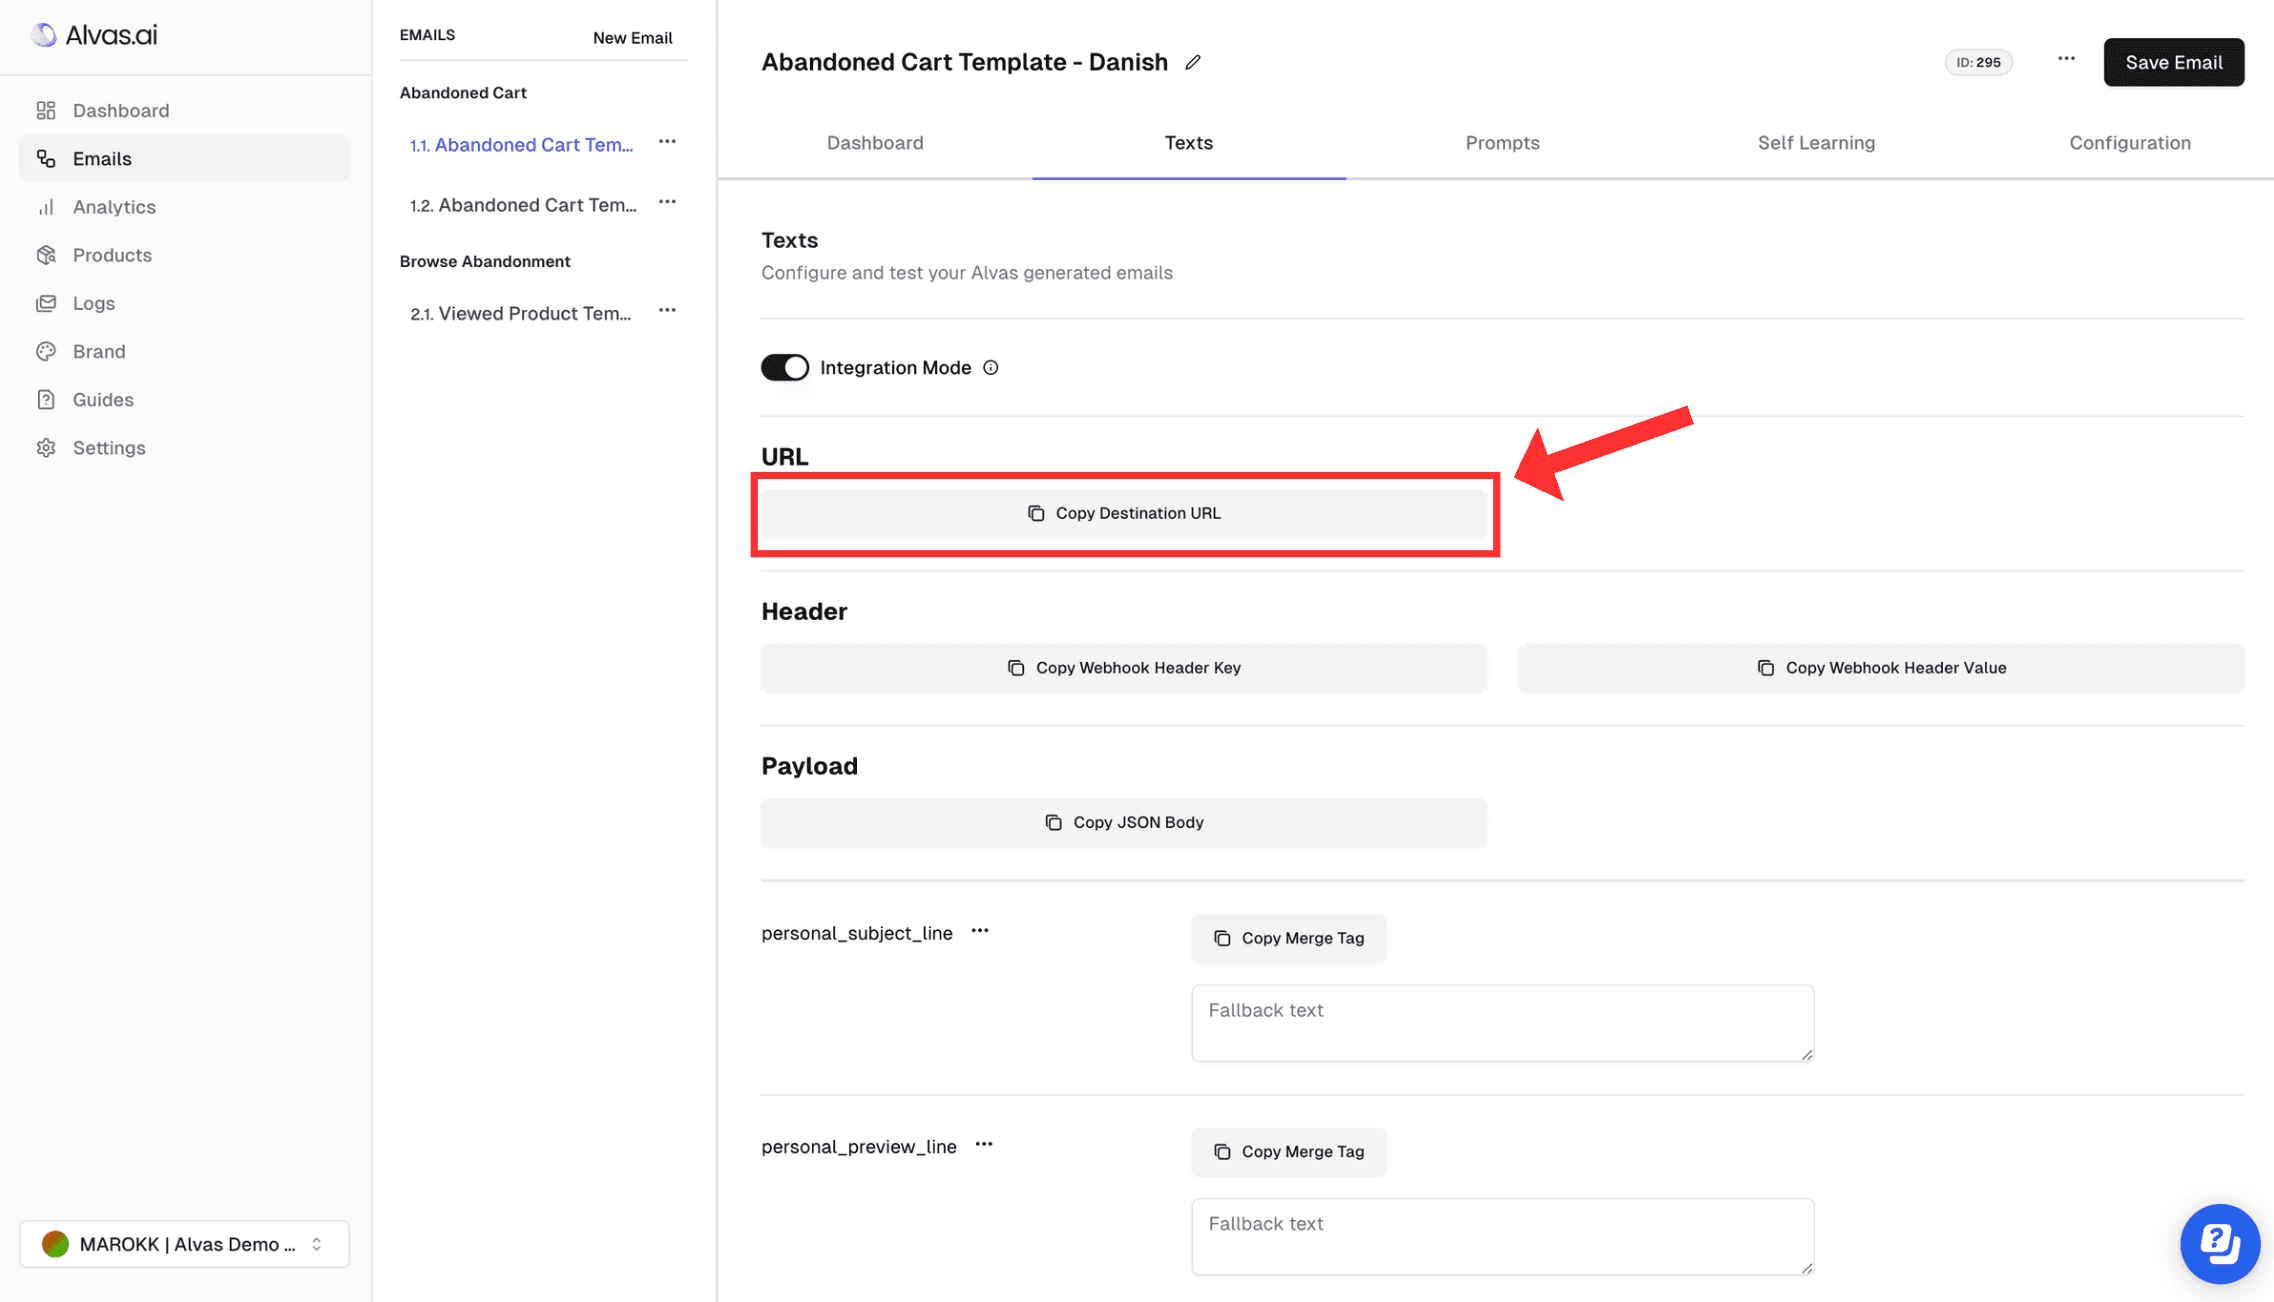Switch to the Self Learning tab
The height and width of the screenshot is (1302, 2274).
(1816, 143)
